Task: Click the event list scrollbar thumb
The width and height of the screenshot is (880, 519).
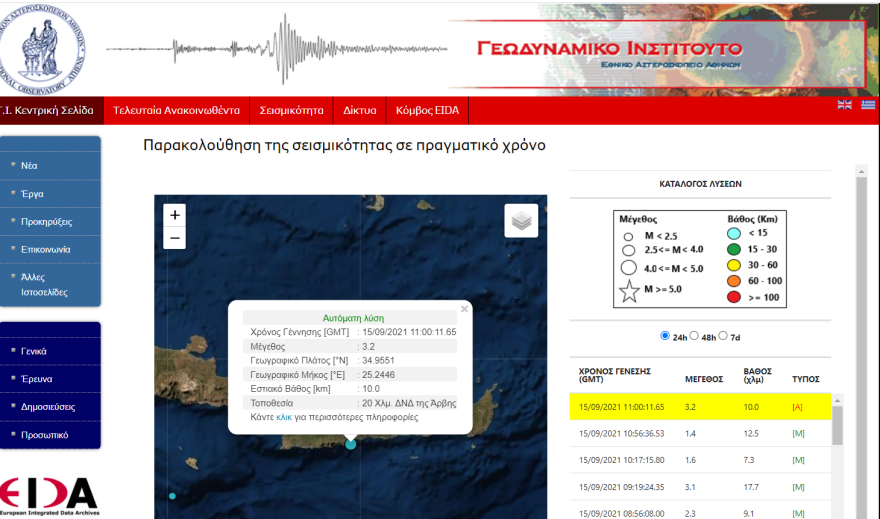Action: [x=837, y=425]
